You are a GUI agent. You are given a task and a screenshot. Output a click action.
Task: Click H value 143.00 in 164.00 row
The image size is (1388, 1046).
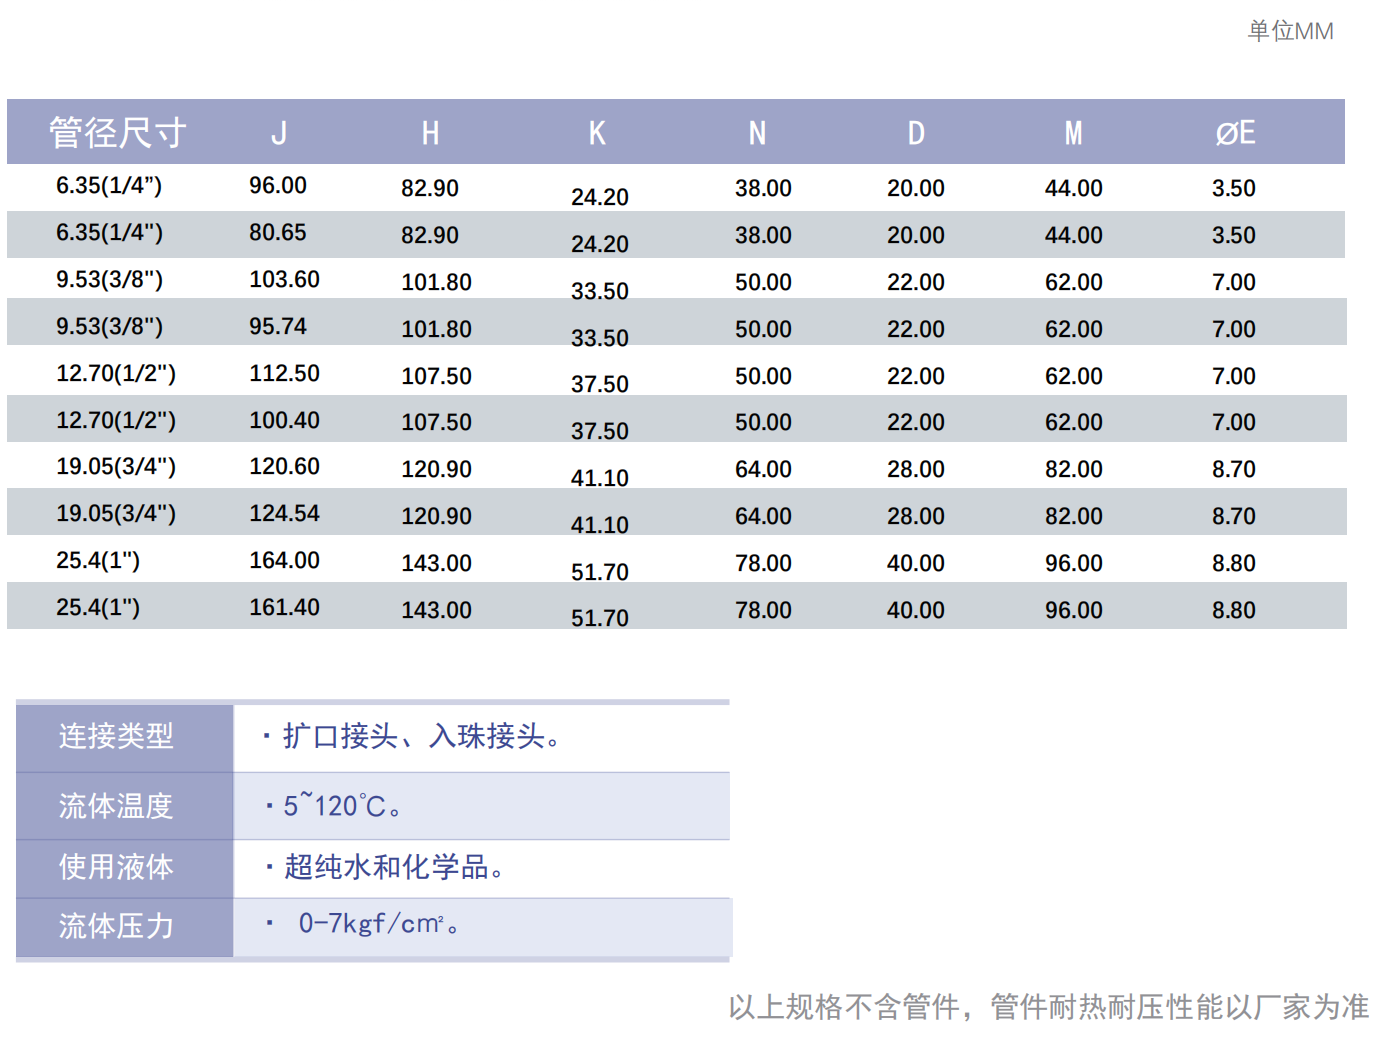click(x=436, y=563)
